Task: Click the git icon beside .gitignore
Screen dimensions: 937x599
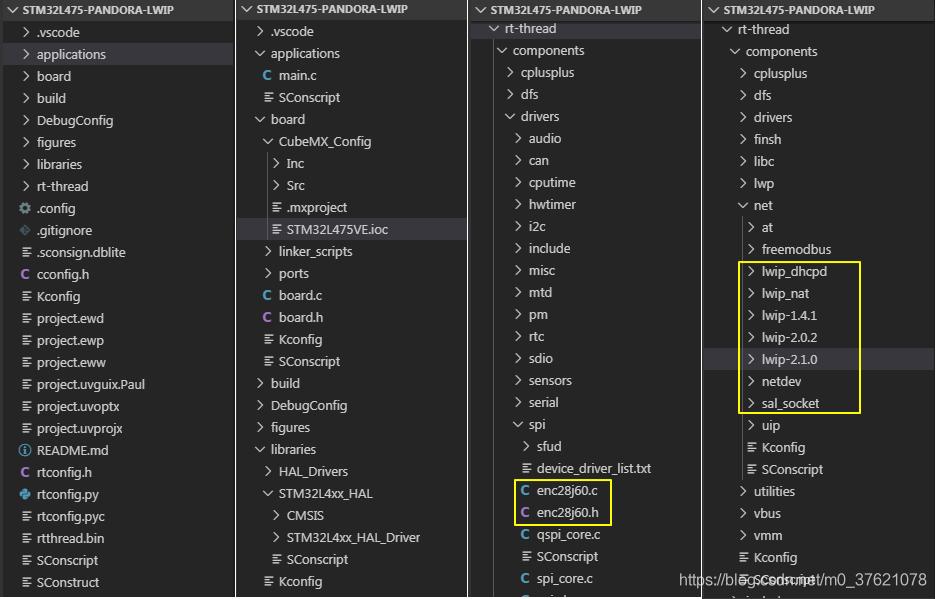Action: [25, 230]
